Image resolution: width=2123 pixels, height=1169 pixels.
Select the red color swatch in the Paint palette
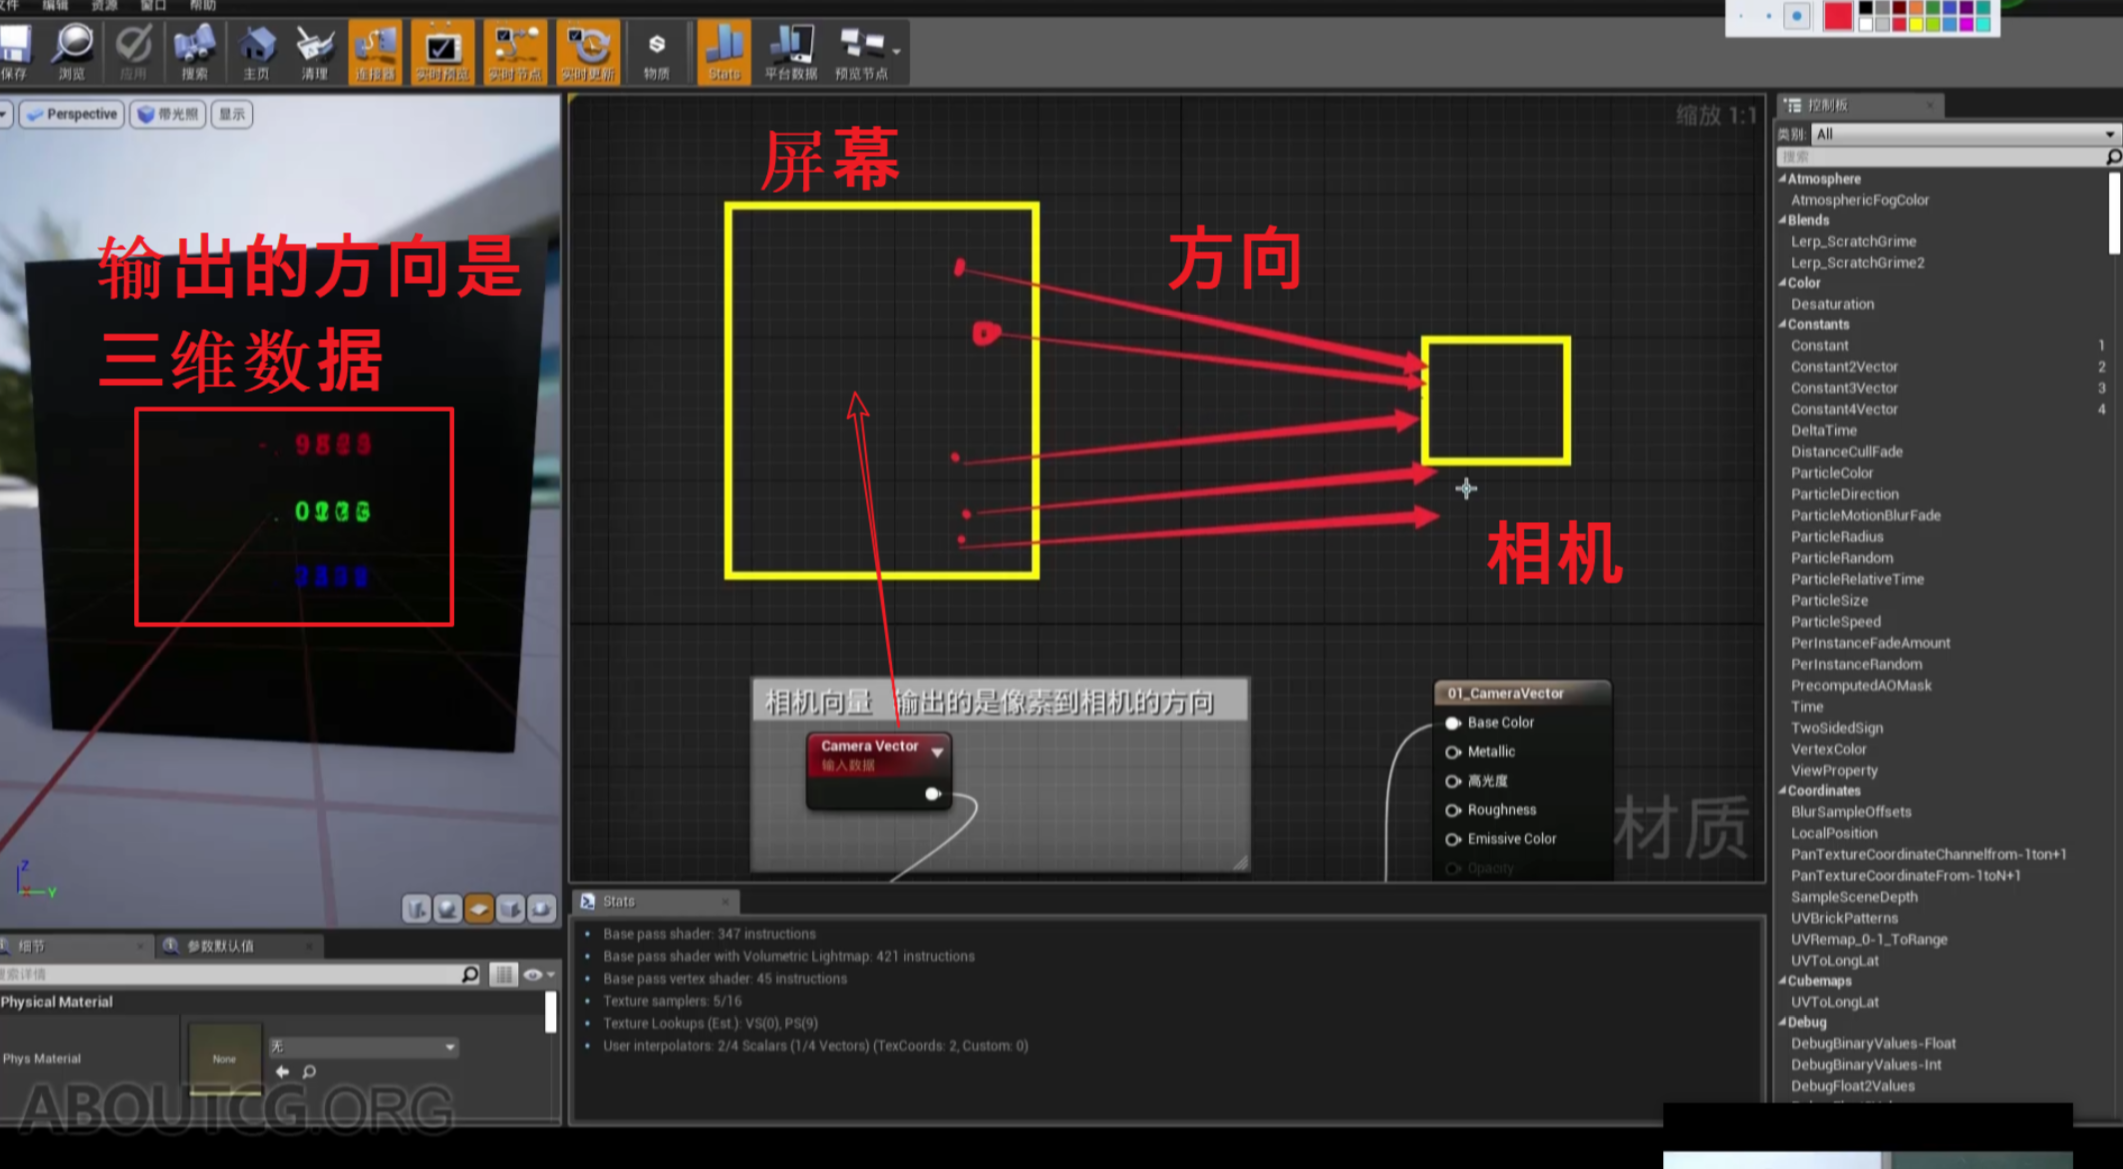tap(1838, 19)
